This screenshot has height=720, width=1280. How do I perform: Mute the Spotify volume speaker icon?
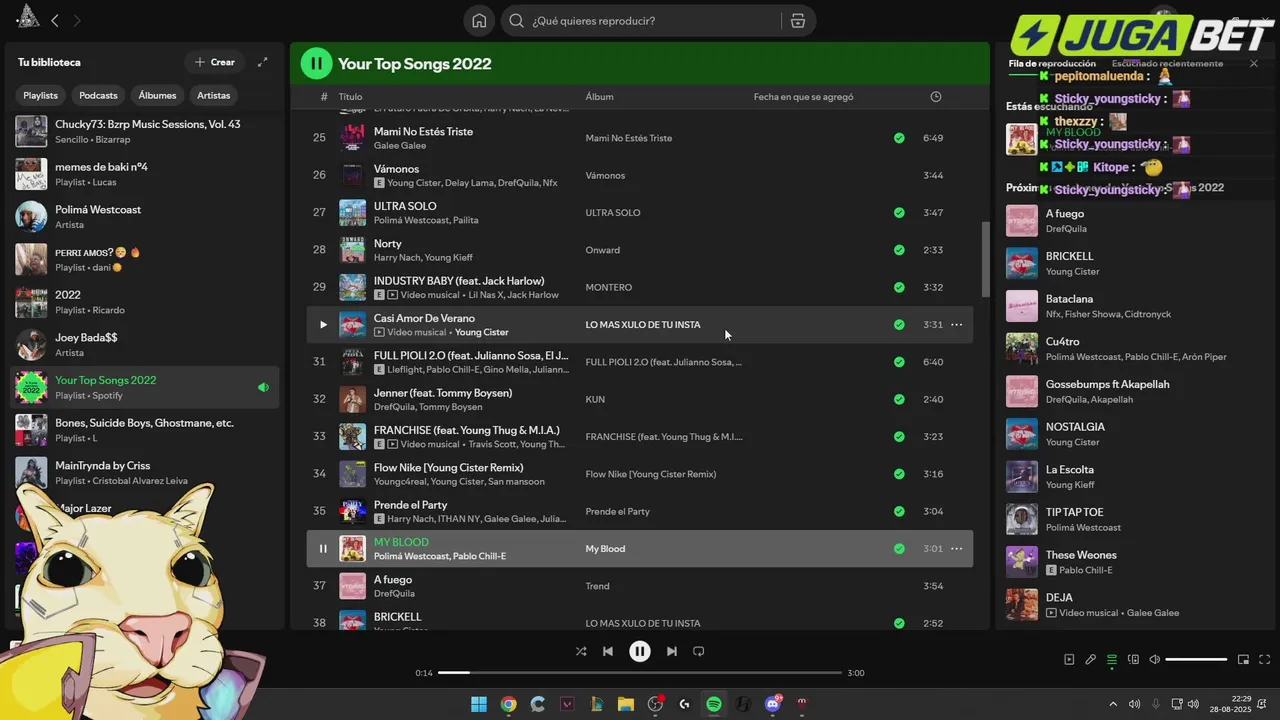1154,660
